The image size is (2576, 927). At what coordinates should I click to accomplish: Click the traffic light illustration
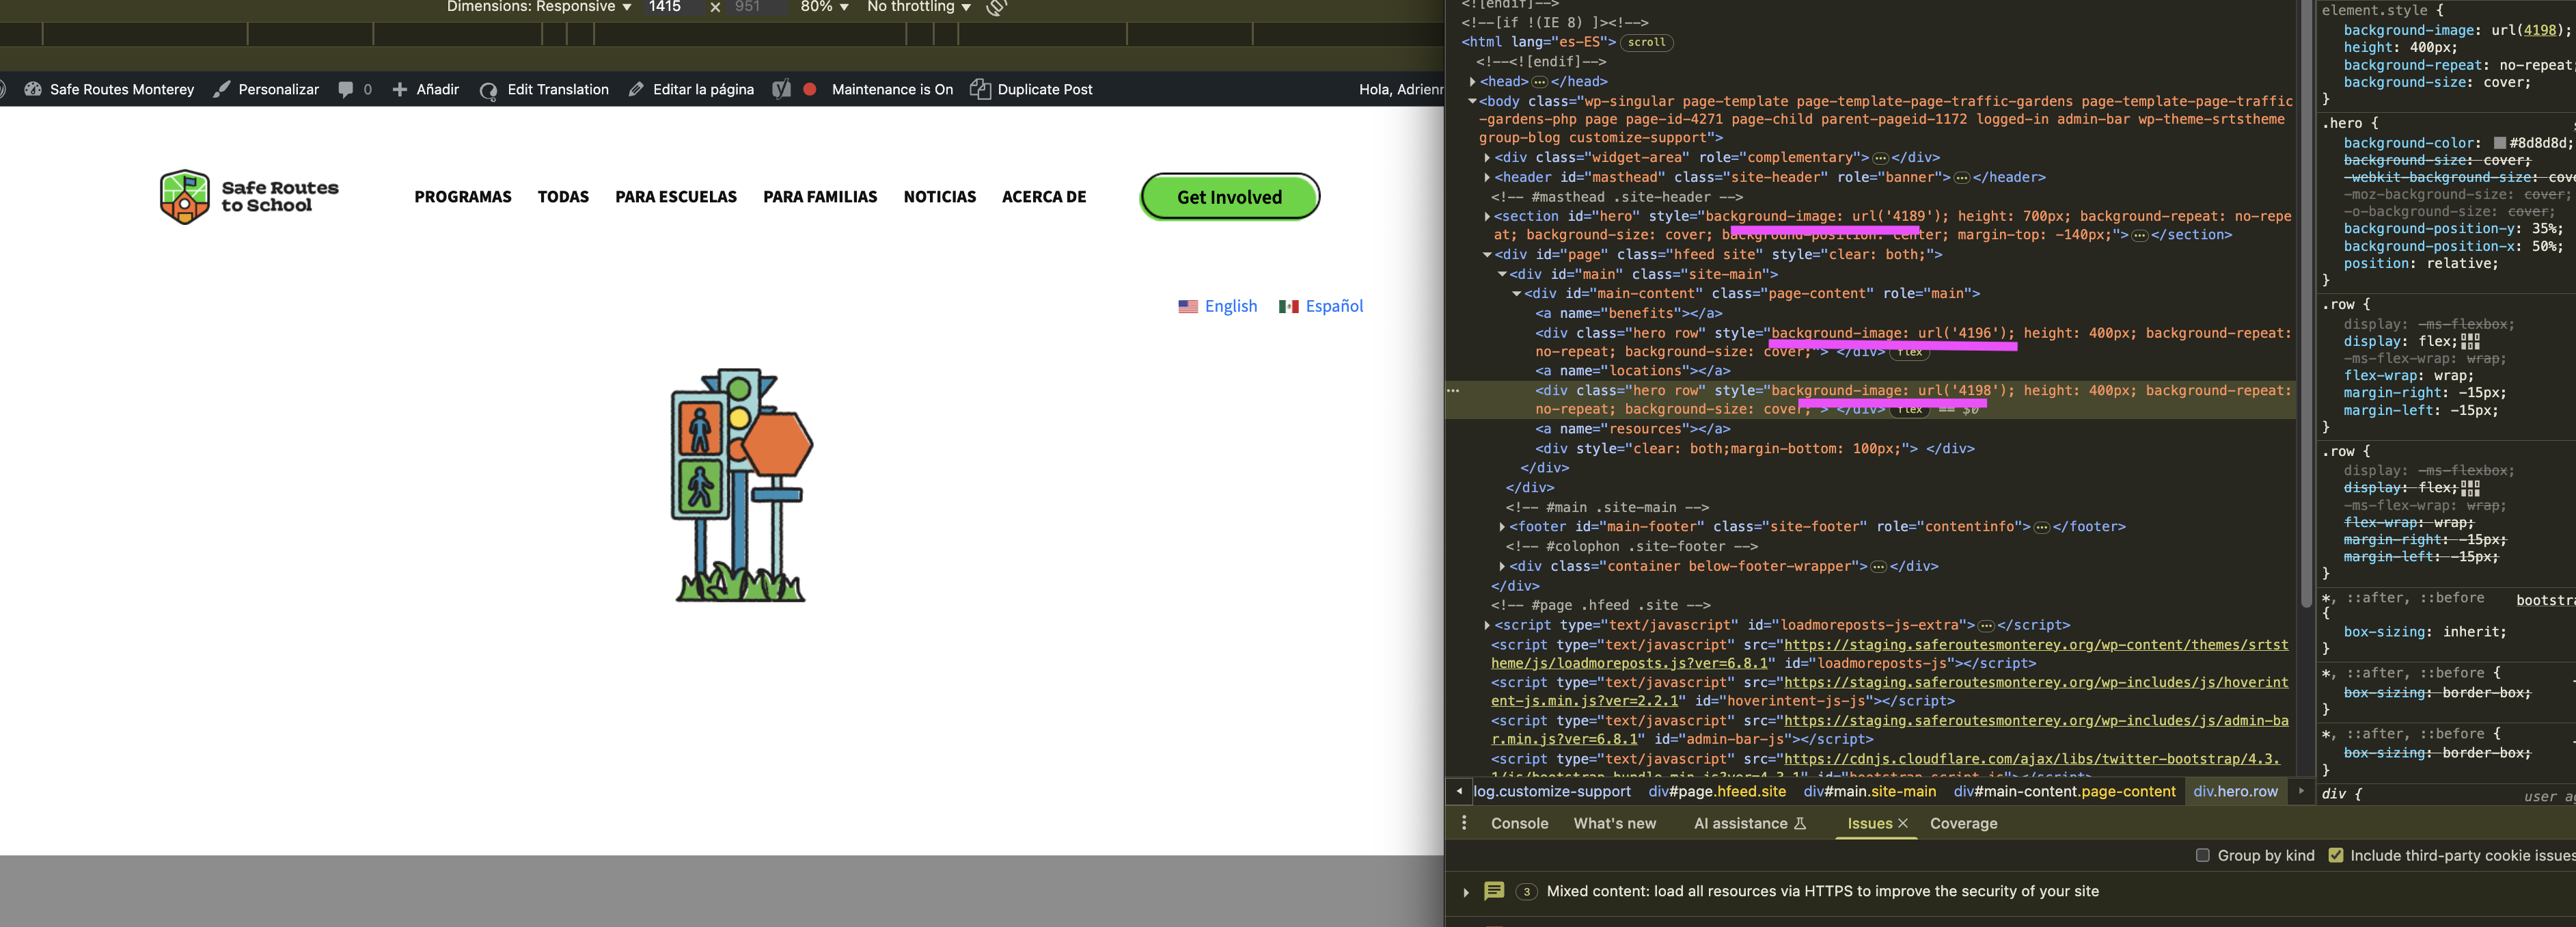[x=741, y=485]
